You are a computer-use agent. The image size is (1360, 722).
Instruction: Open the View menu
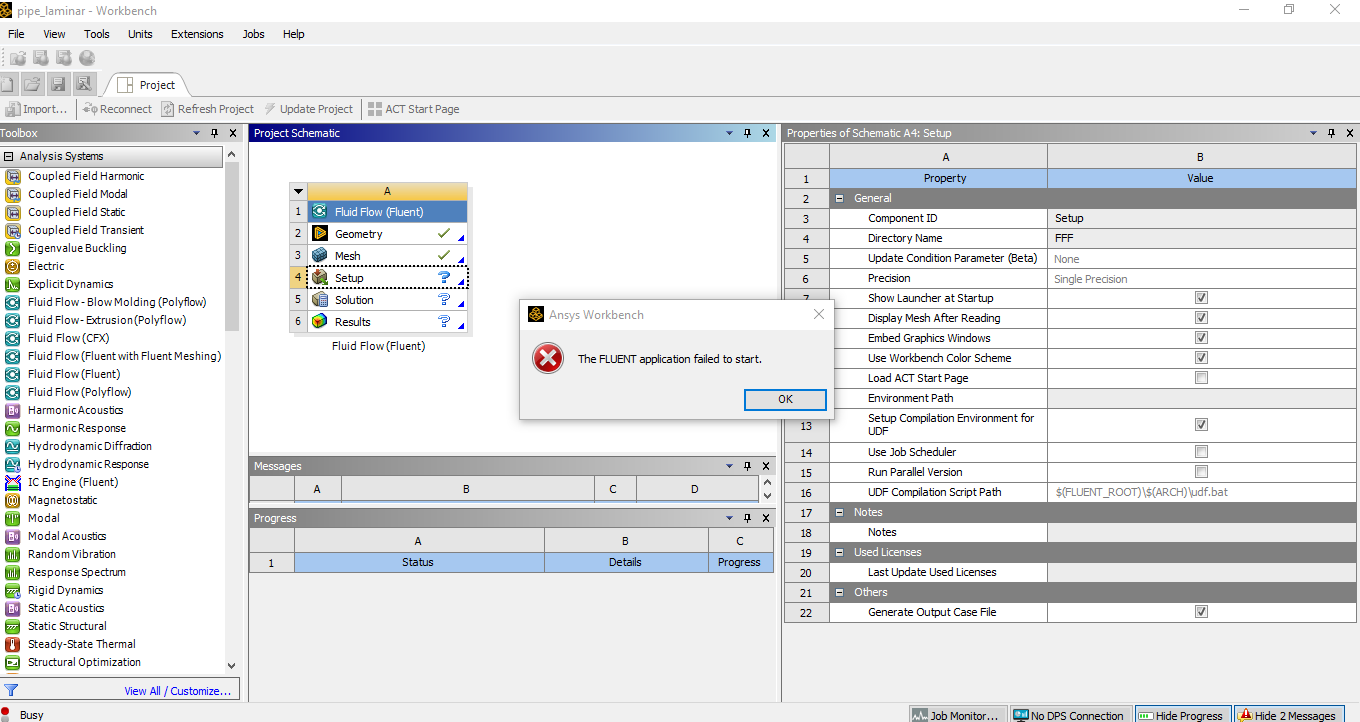54,34
